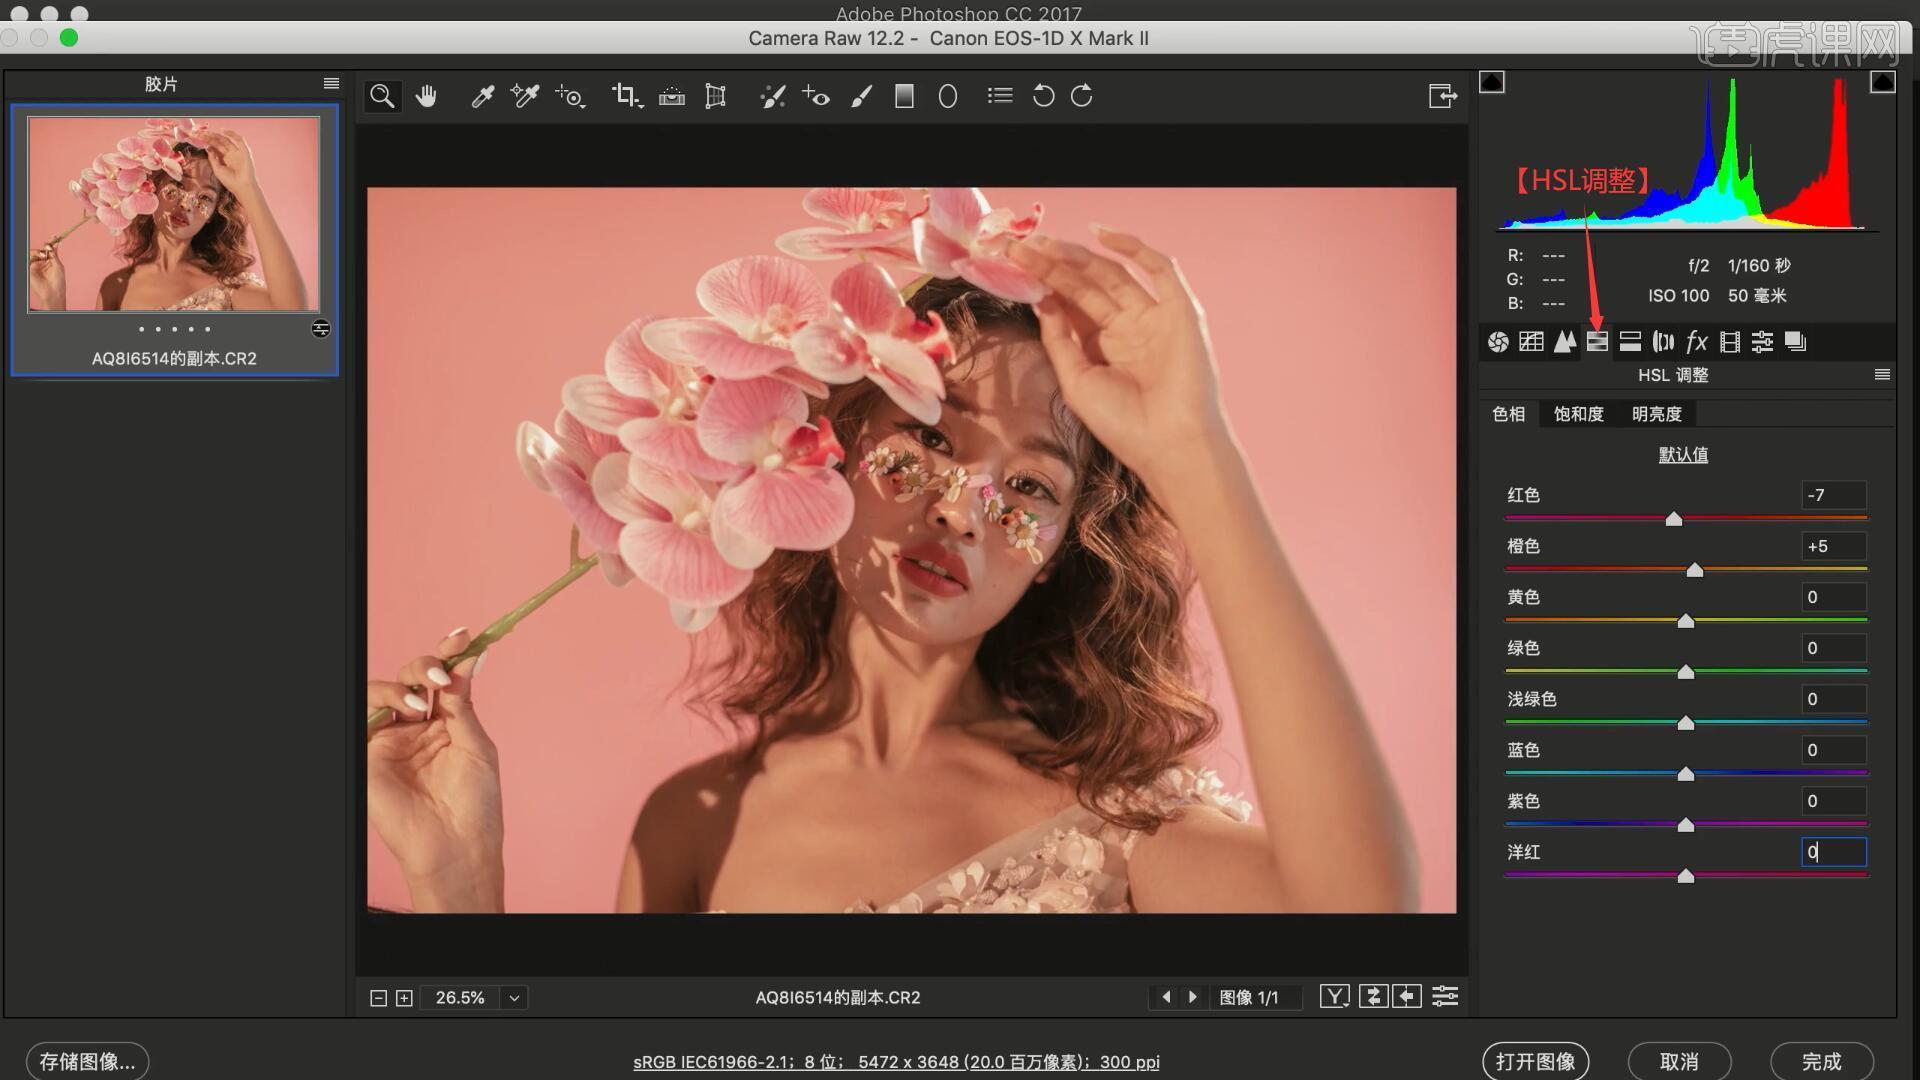Open the filmstrip panel menu
The image size is (1920, 1080).
coord(331,84)
